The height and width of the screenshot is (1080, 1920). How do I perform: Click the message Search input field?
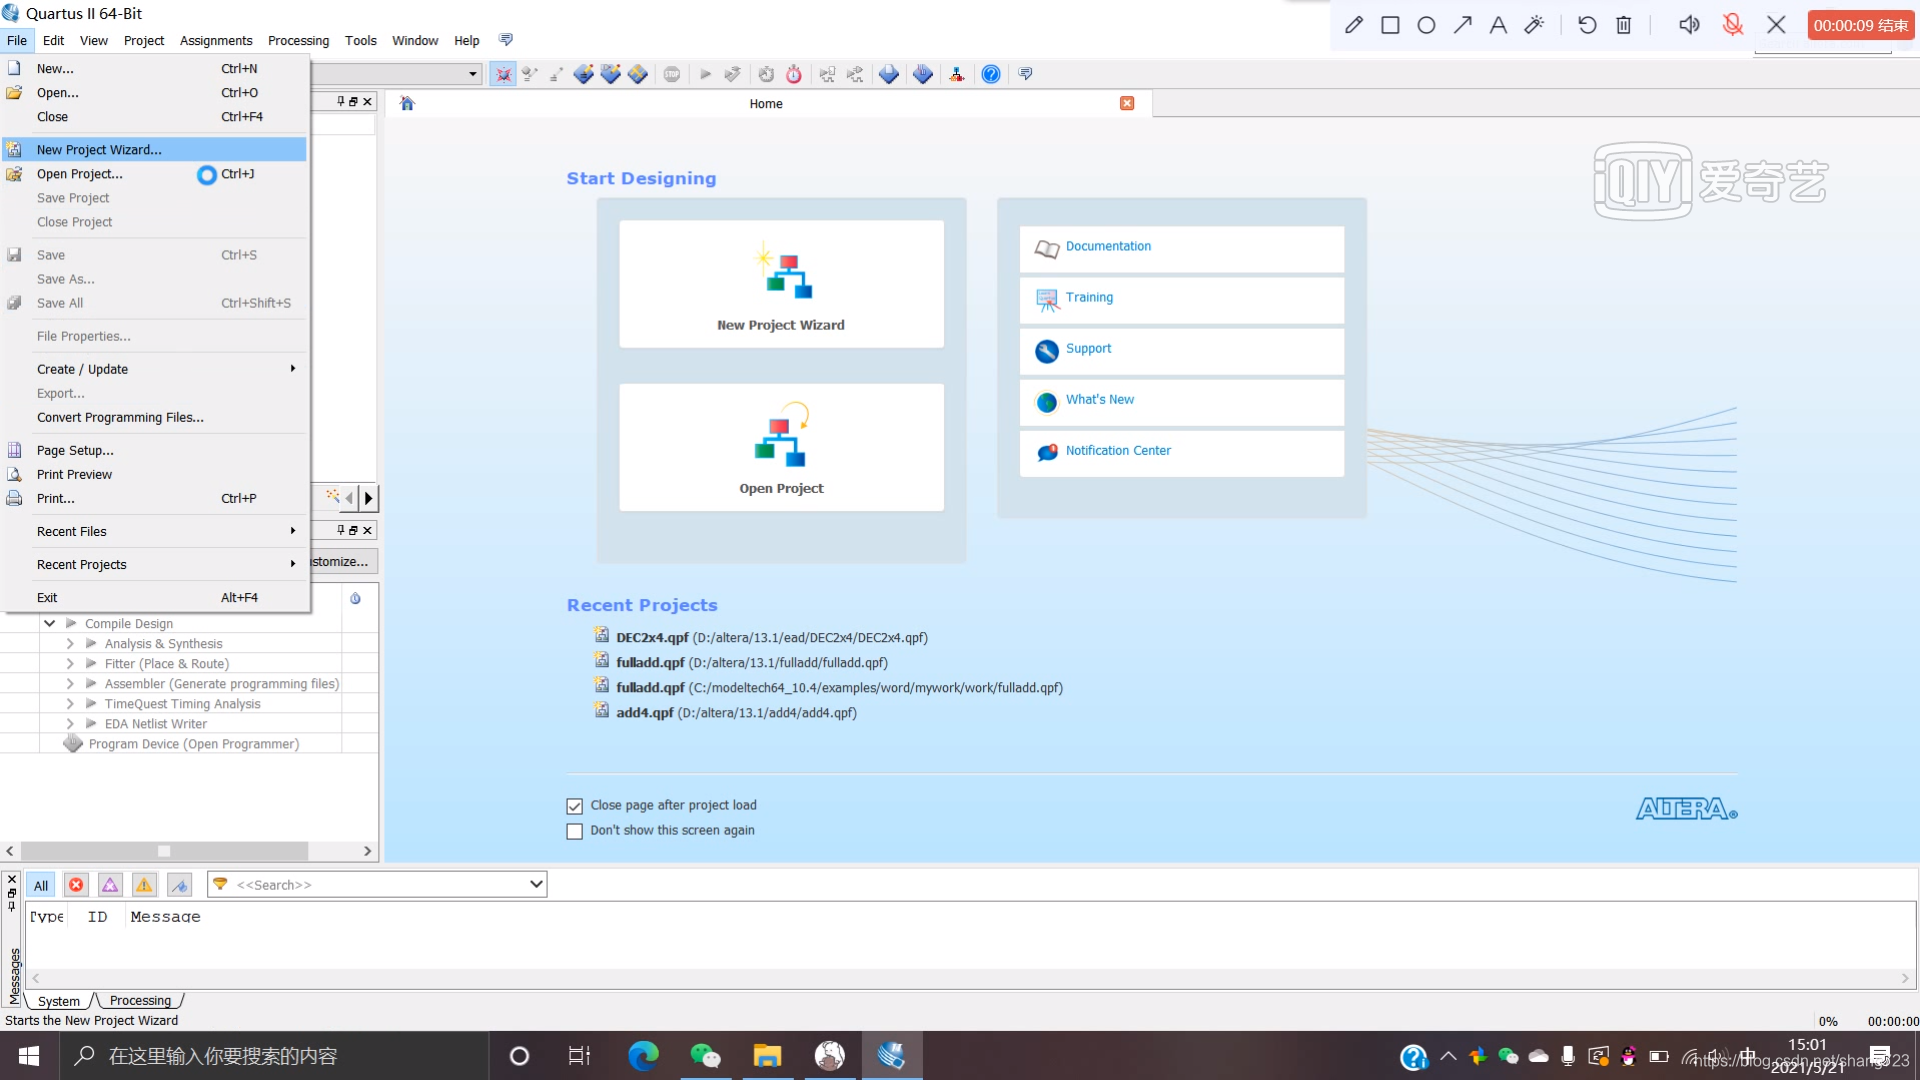(378, 884)
